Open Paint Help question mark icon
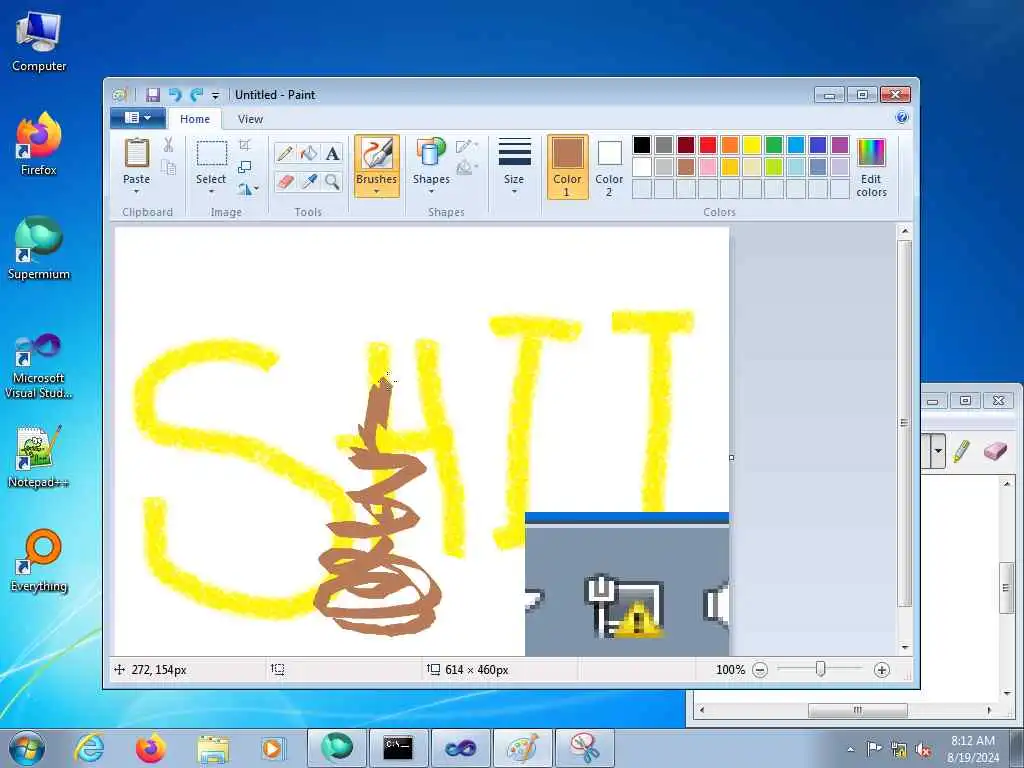Viewport: 1024px width, 768px height. coord(902,118)
